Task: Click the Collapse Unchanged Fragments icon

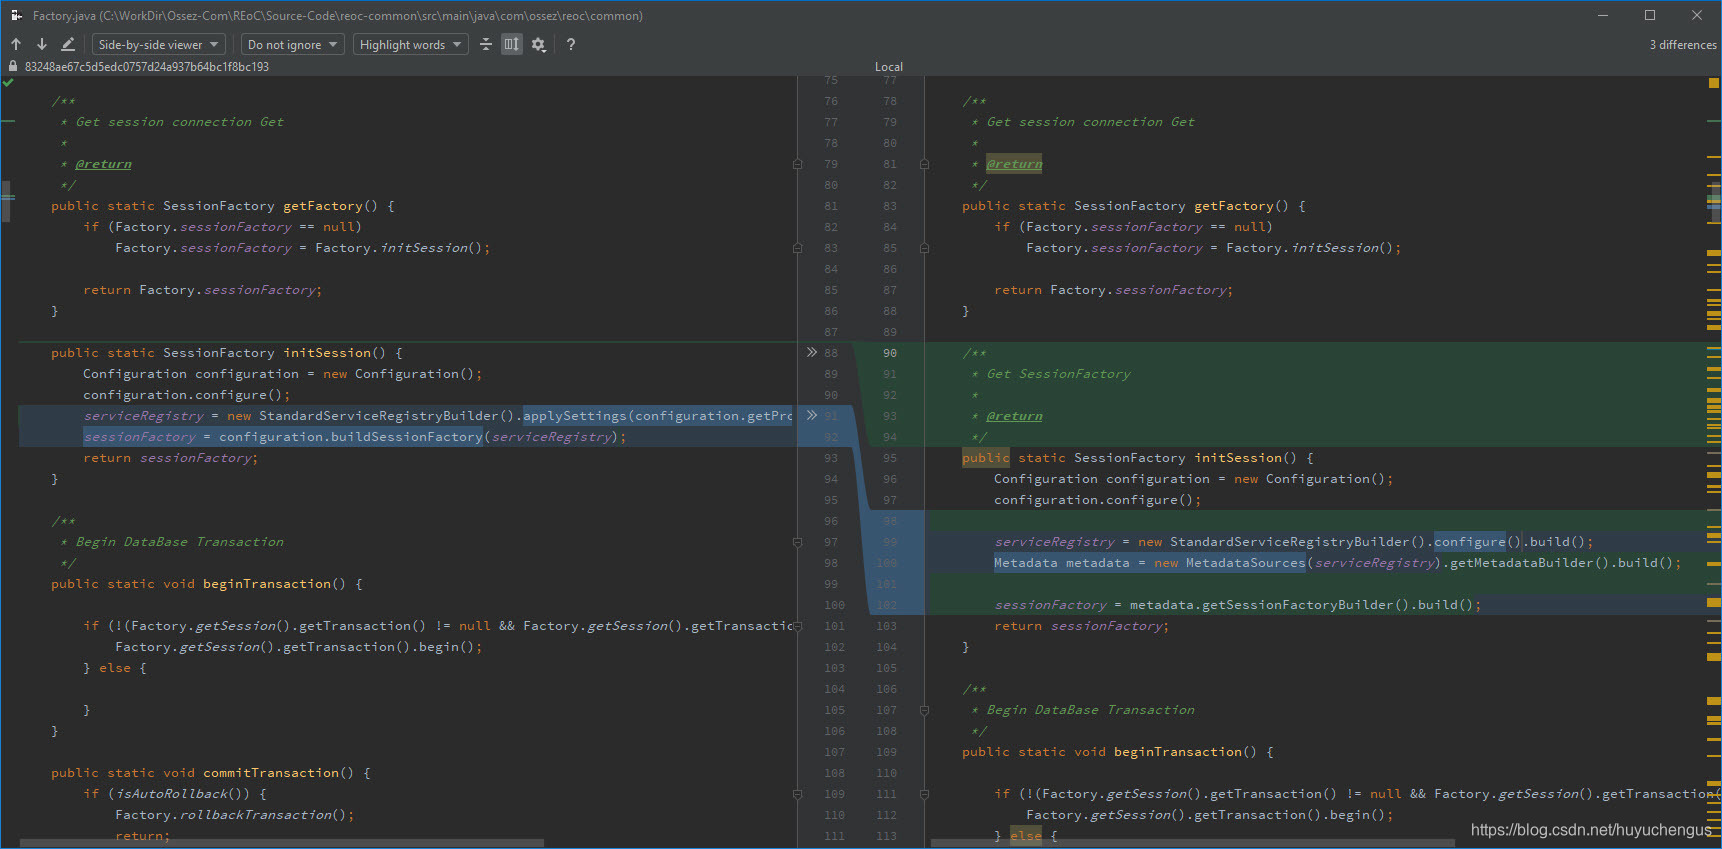Action: [486, 44]
